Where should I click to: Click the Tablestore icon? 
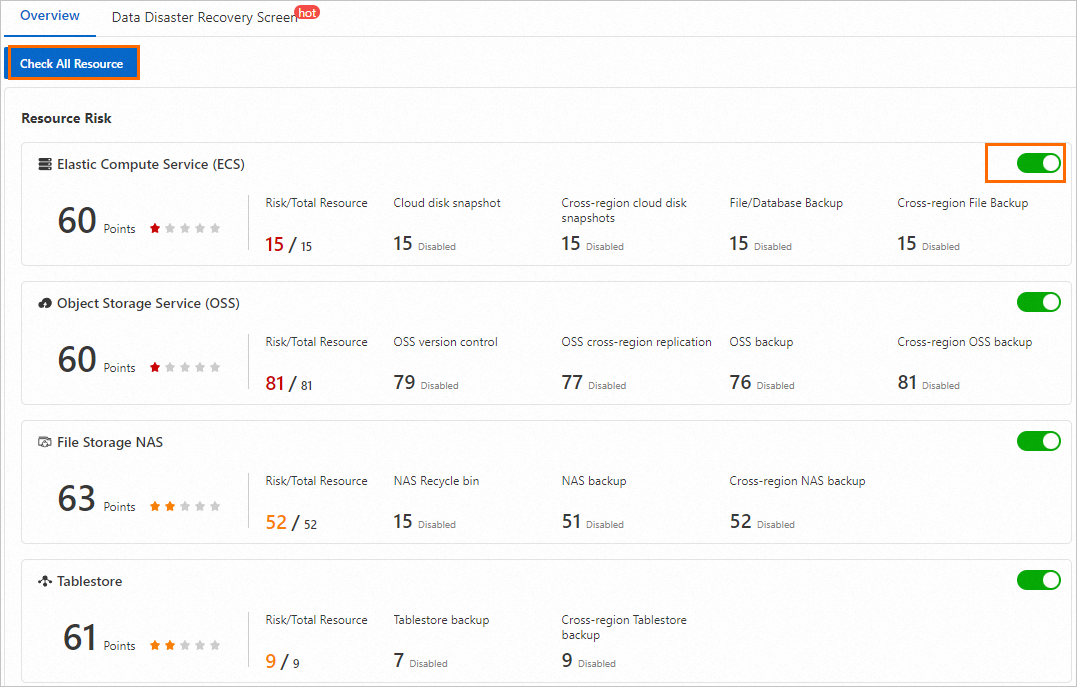45,581
